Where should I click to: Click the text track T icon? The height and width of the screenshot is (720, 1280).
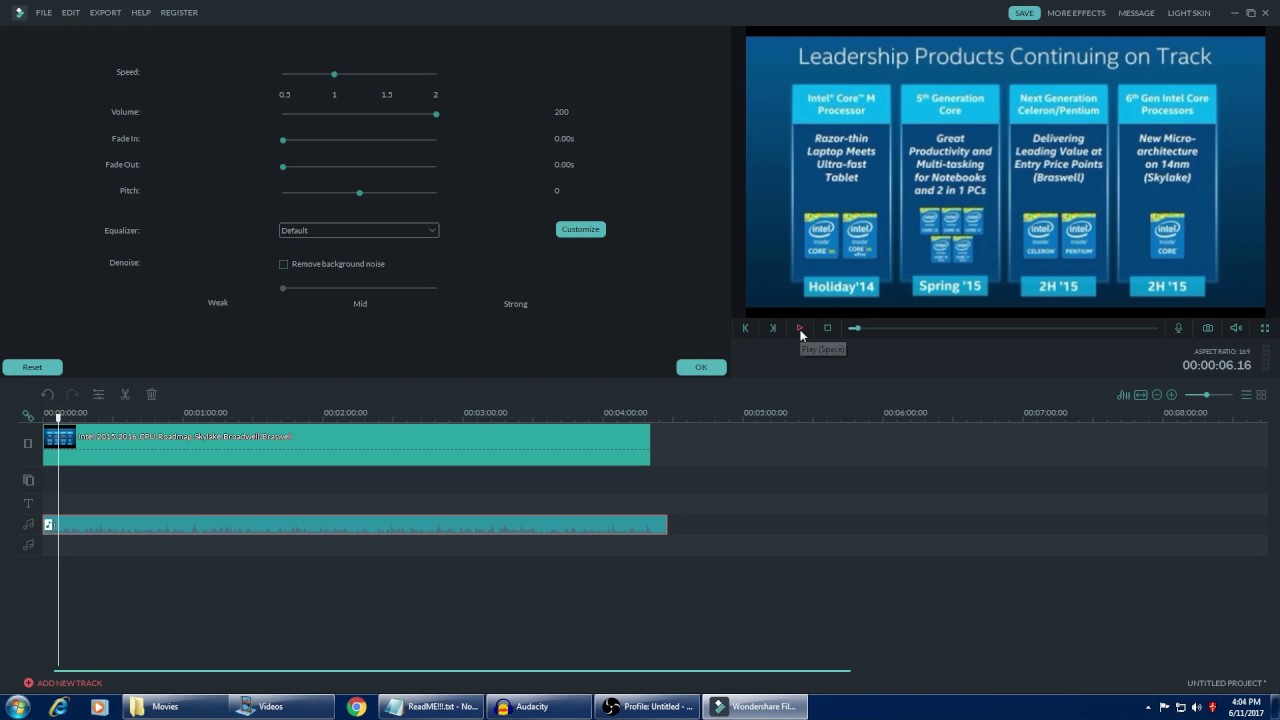[28, 503]
